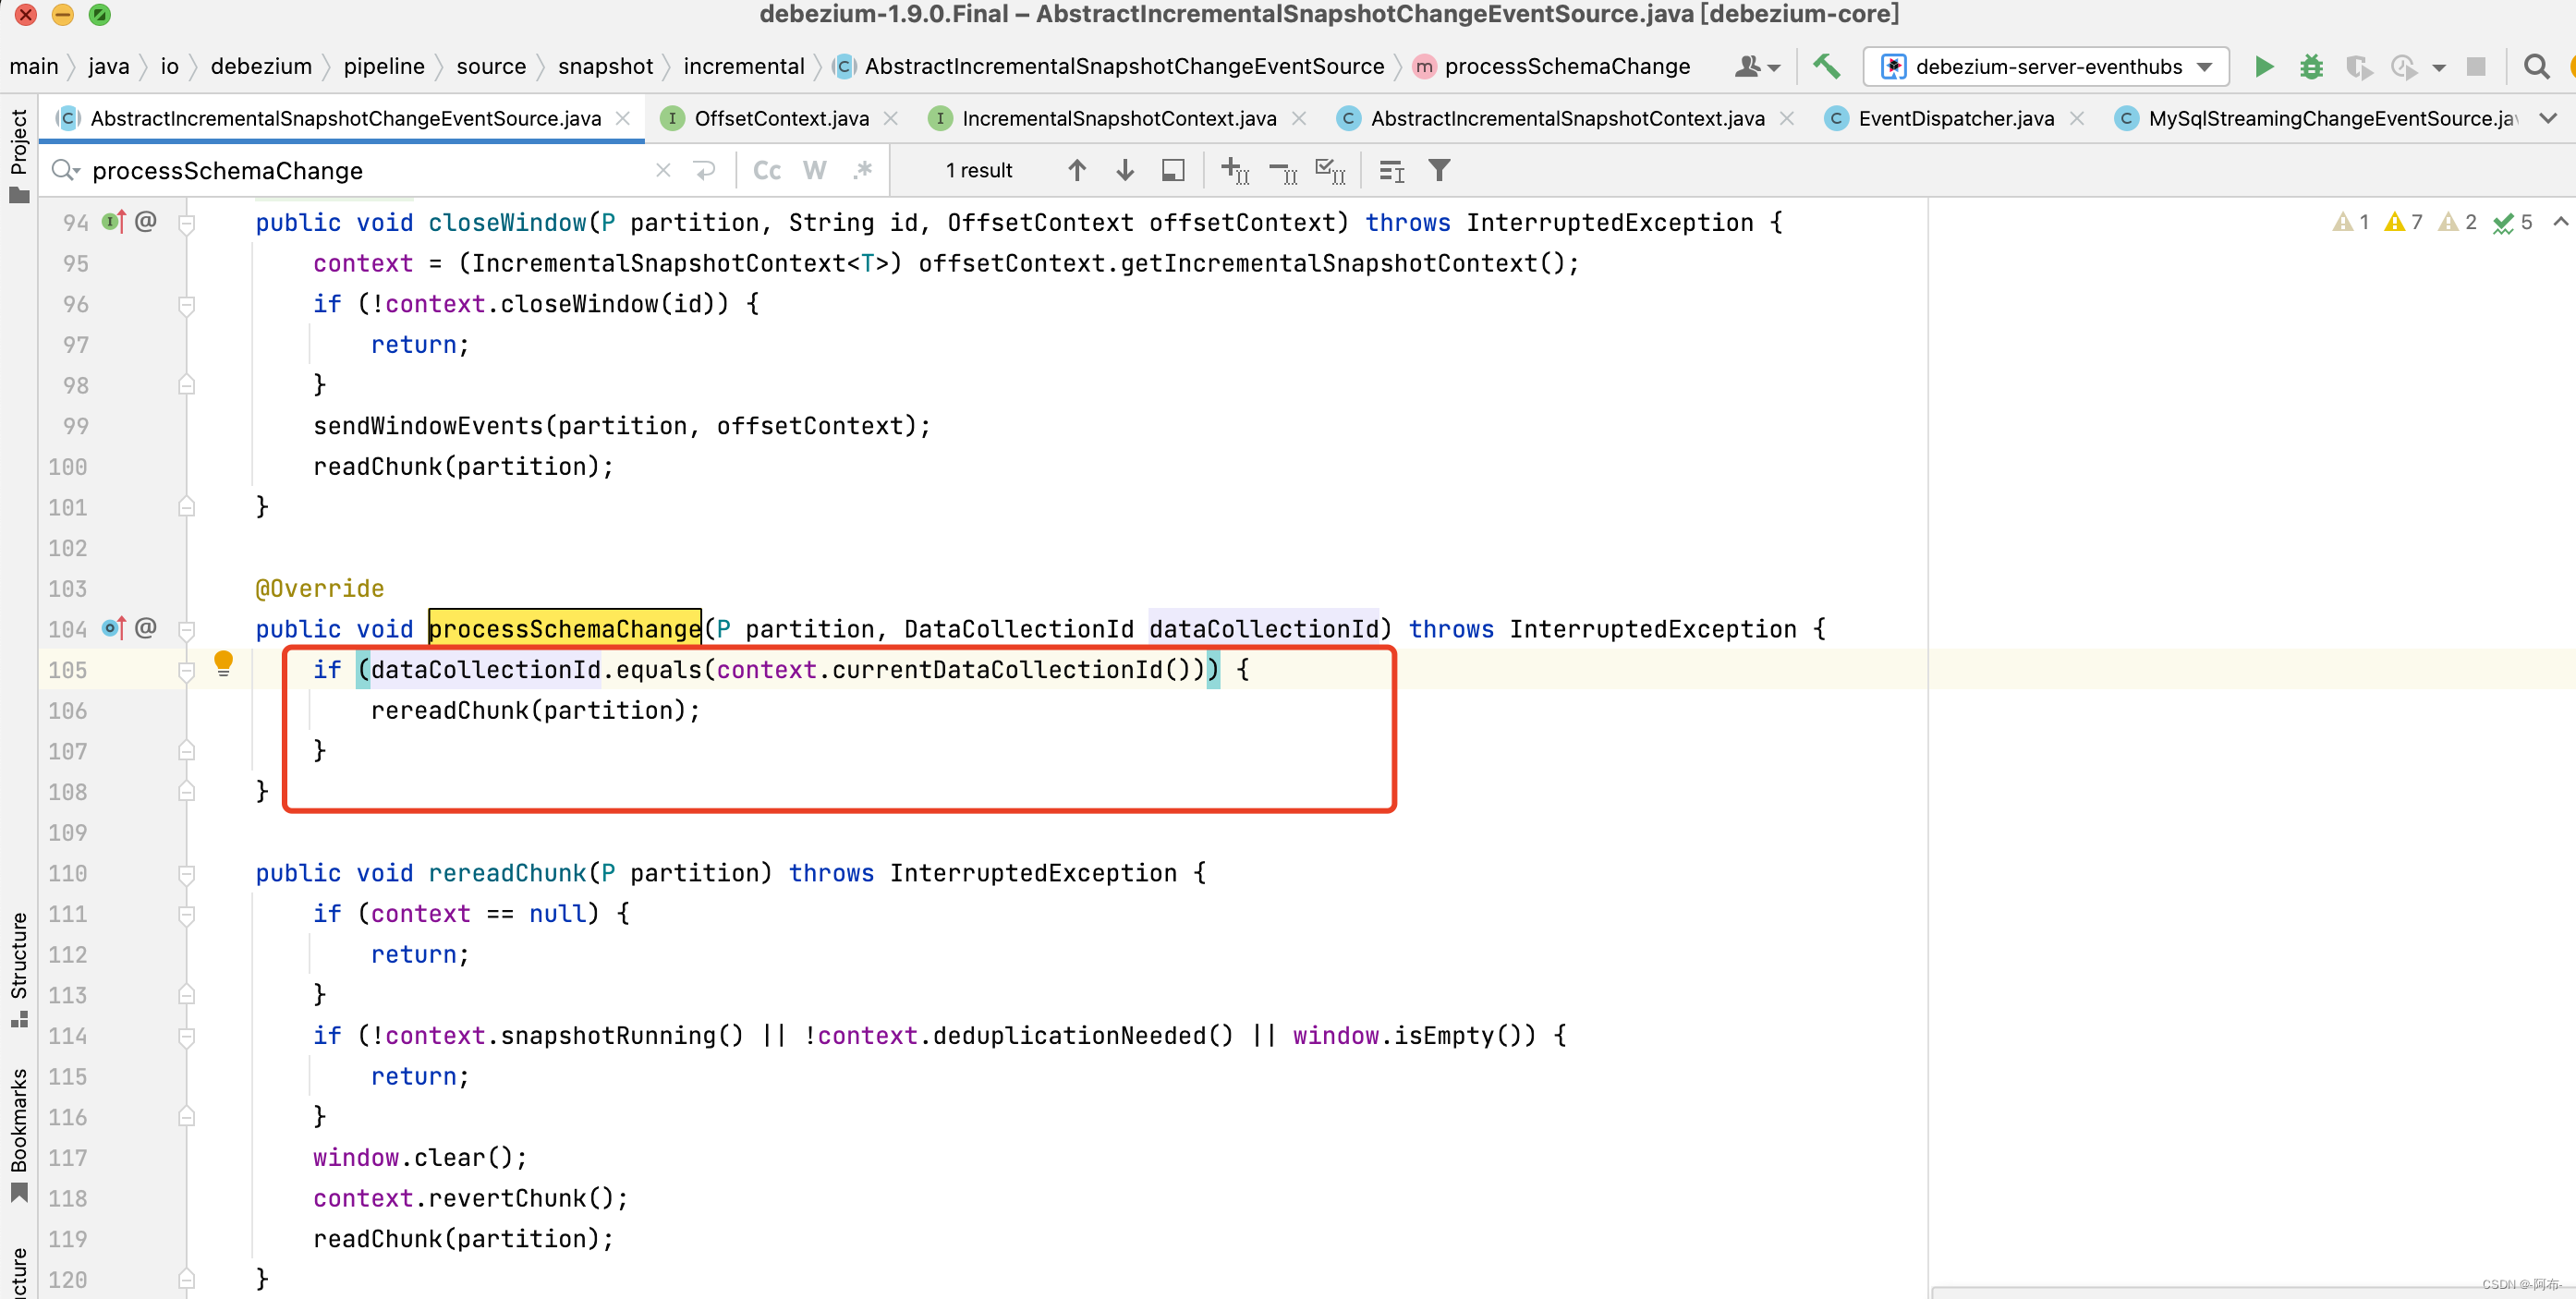Open Search Everywhere with the magnifier icon
Screen dimensions: 2576x1299
click(x=2537, y=67)
